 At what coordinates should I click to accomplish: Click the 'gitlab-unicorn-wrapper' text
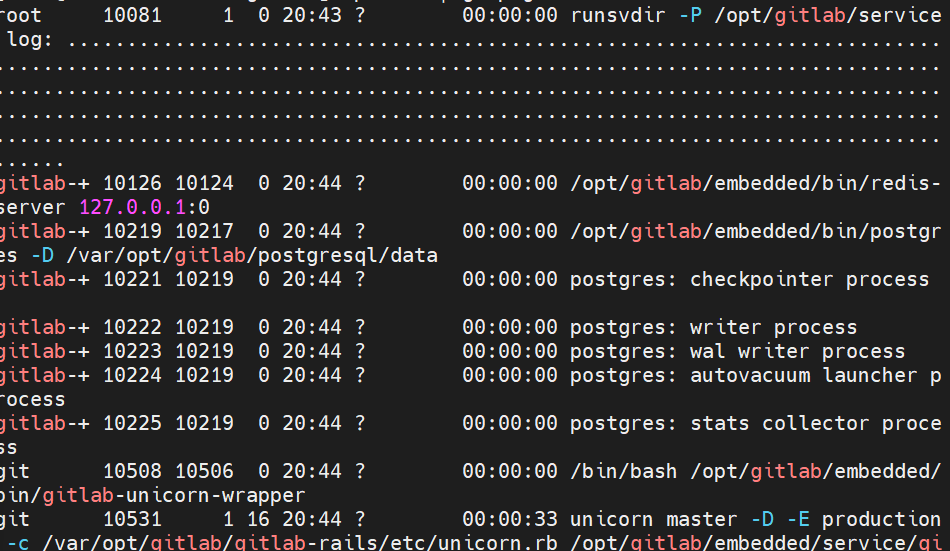[x=174, y=495]
